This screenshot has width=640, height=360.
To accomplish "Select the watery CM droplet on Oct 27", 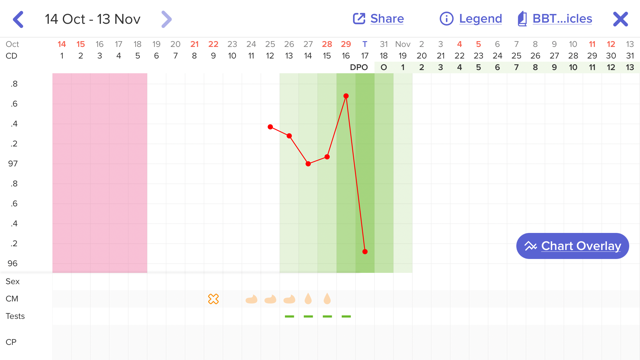I will point(308,299).
